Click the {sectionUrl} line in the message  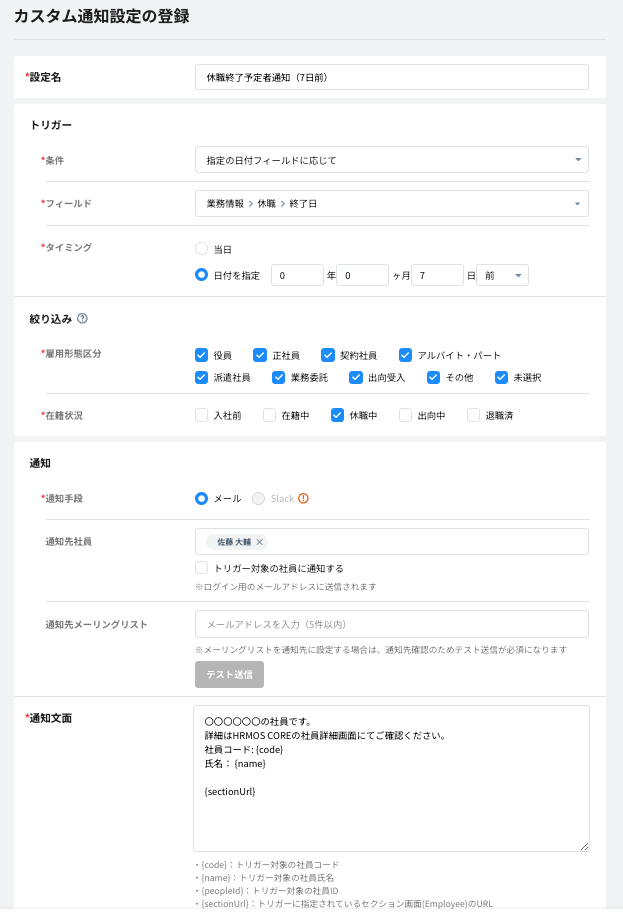click(230, 792)
